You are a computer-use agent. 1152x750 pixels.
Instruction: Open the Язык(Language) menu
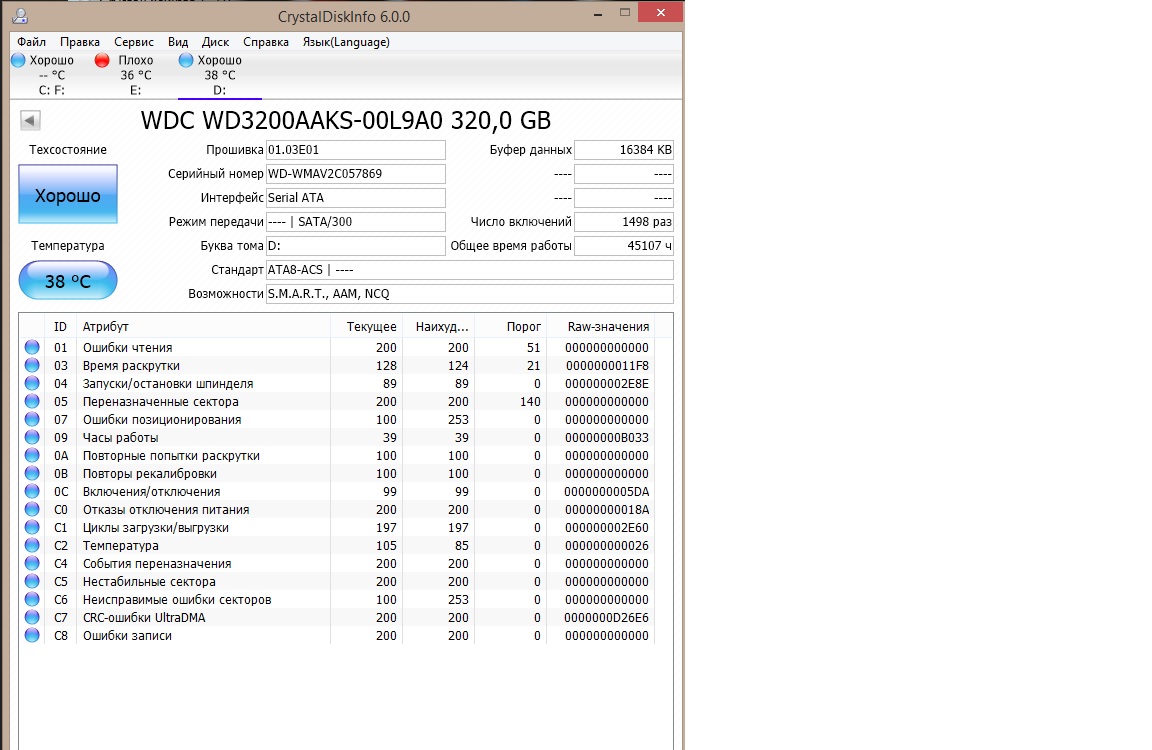(x=346, y=42)
